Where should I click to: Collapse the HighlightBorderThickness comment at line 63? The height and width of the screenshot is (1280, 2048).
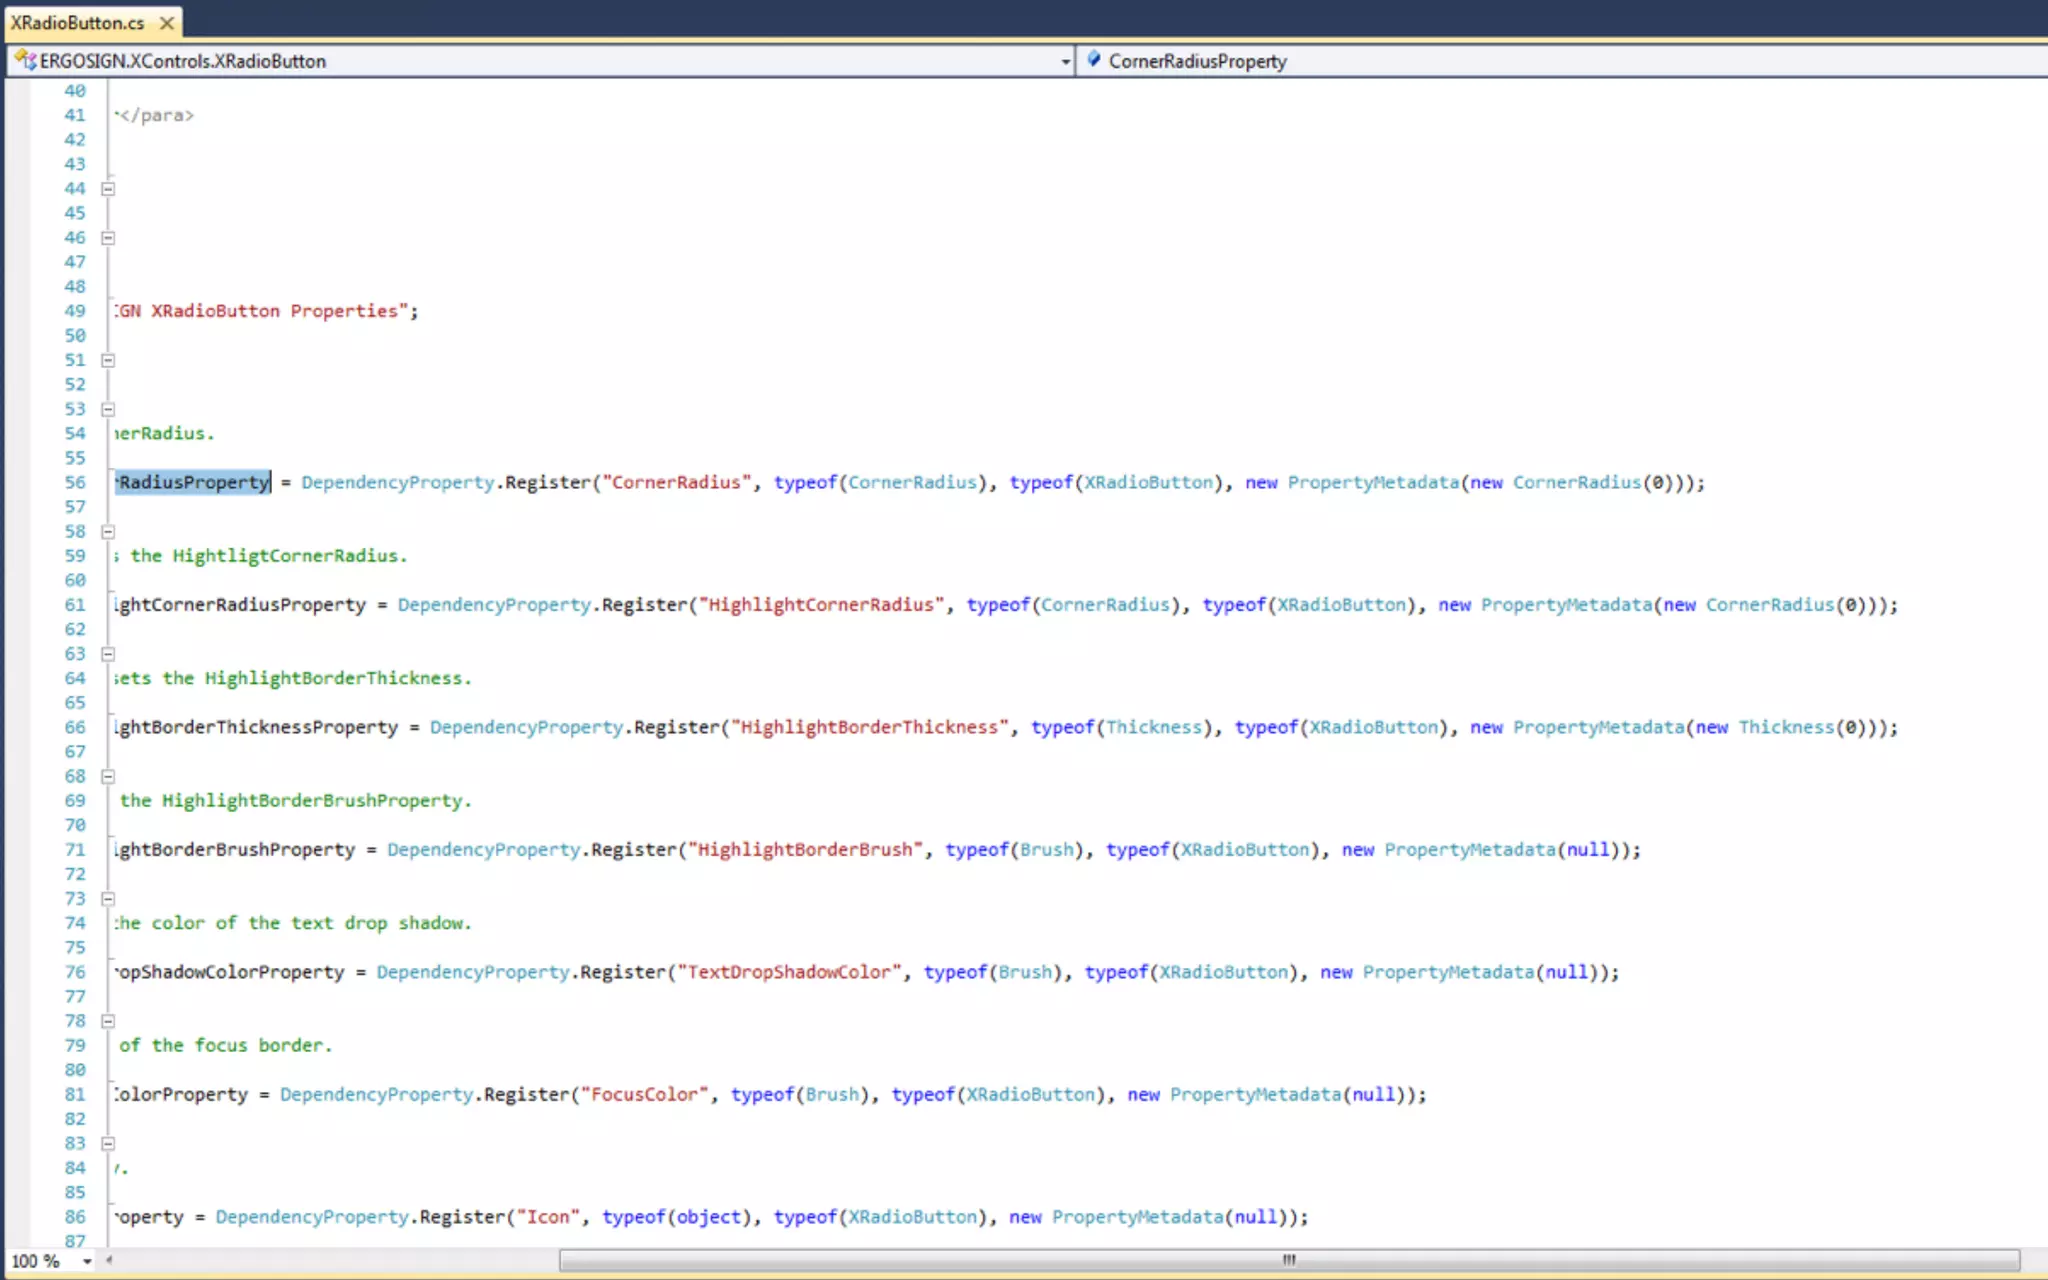click(x=108, y=654)
